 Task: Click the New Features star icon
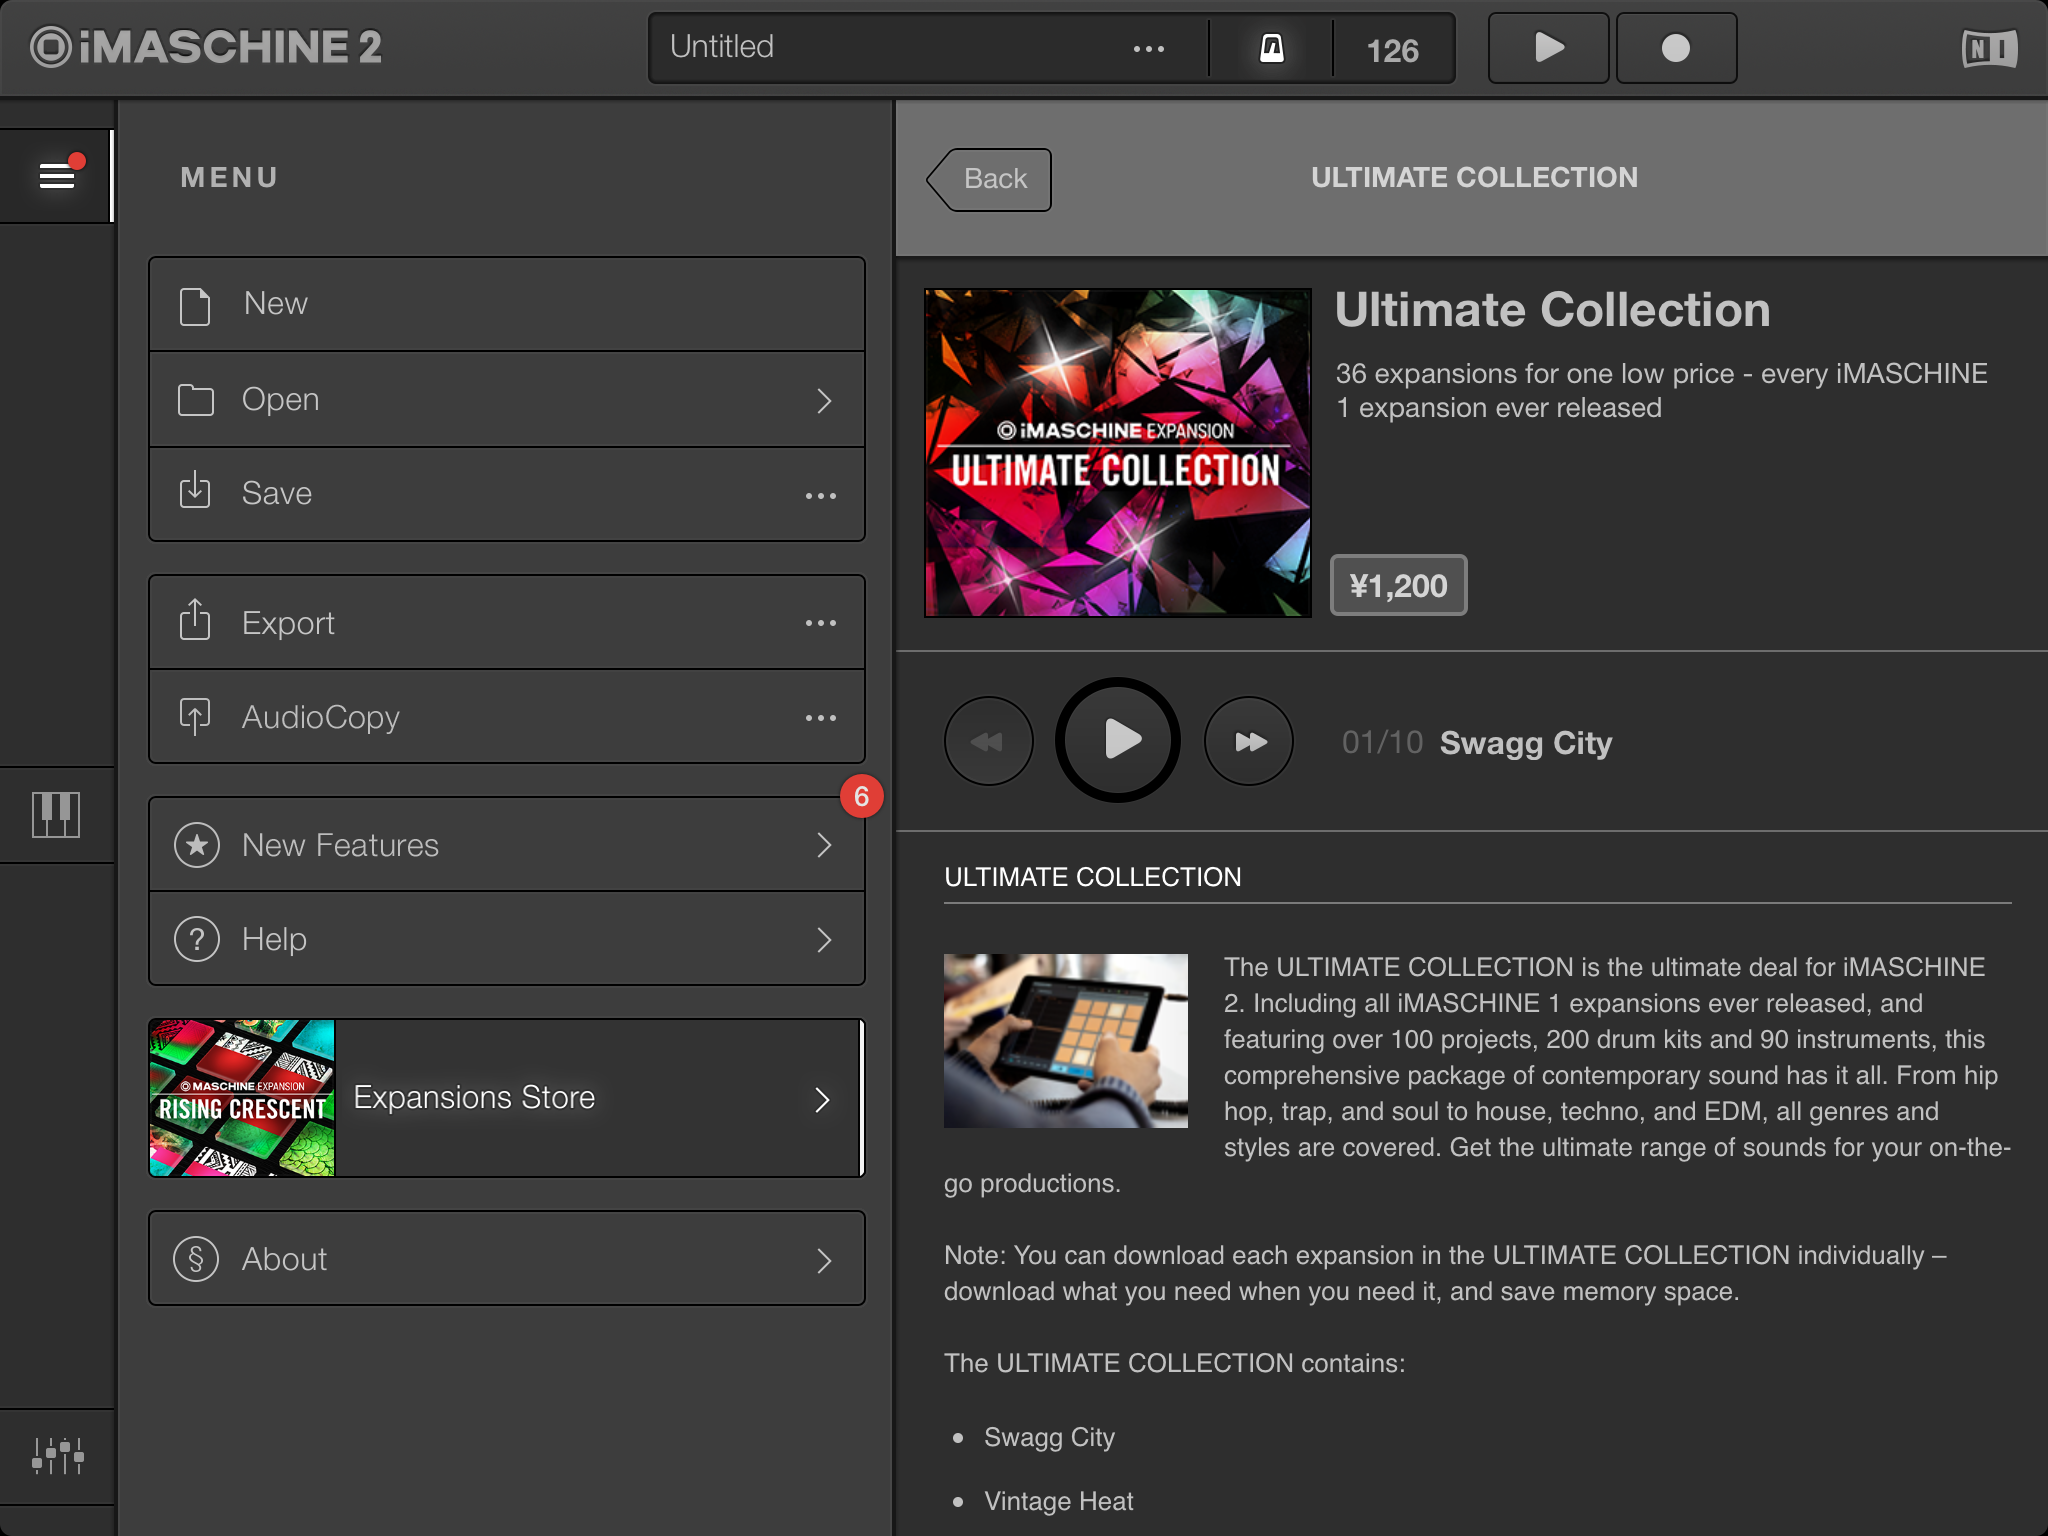197,845
